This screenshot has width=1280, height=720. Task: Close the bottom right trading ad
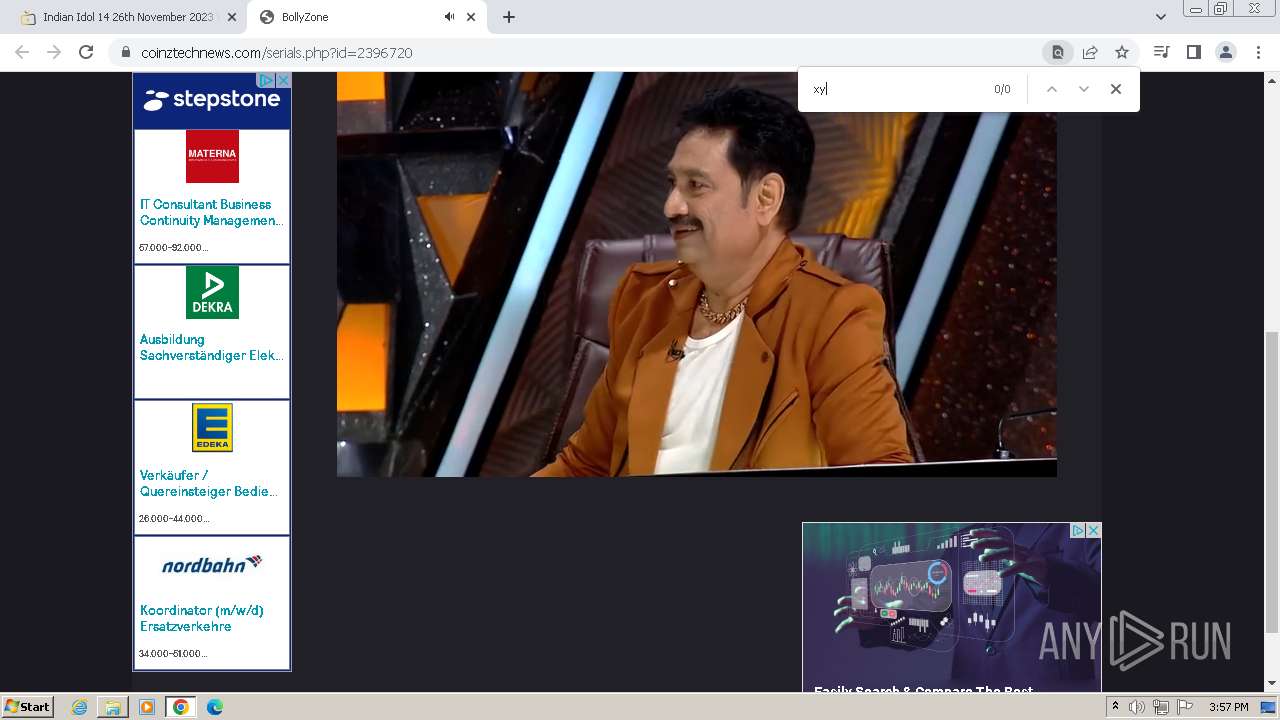[x=1094, y=530]
